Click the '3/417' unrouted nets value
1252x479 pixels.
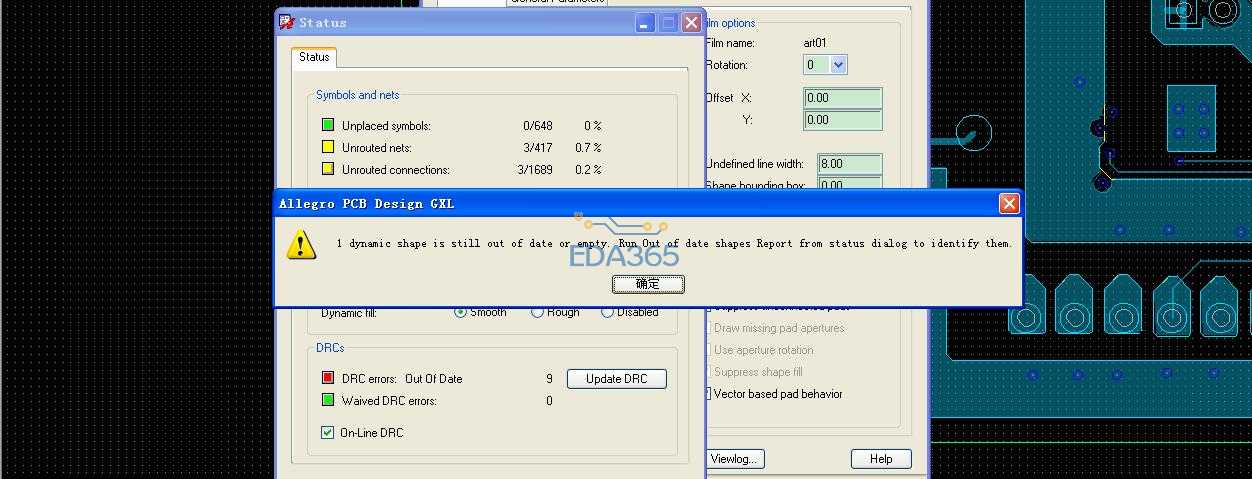click(x=535, y=148)
